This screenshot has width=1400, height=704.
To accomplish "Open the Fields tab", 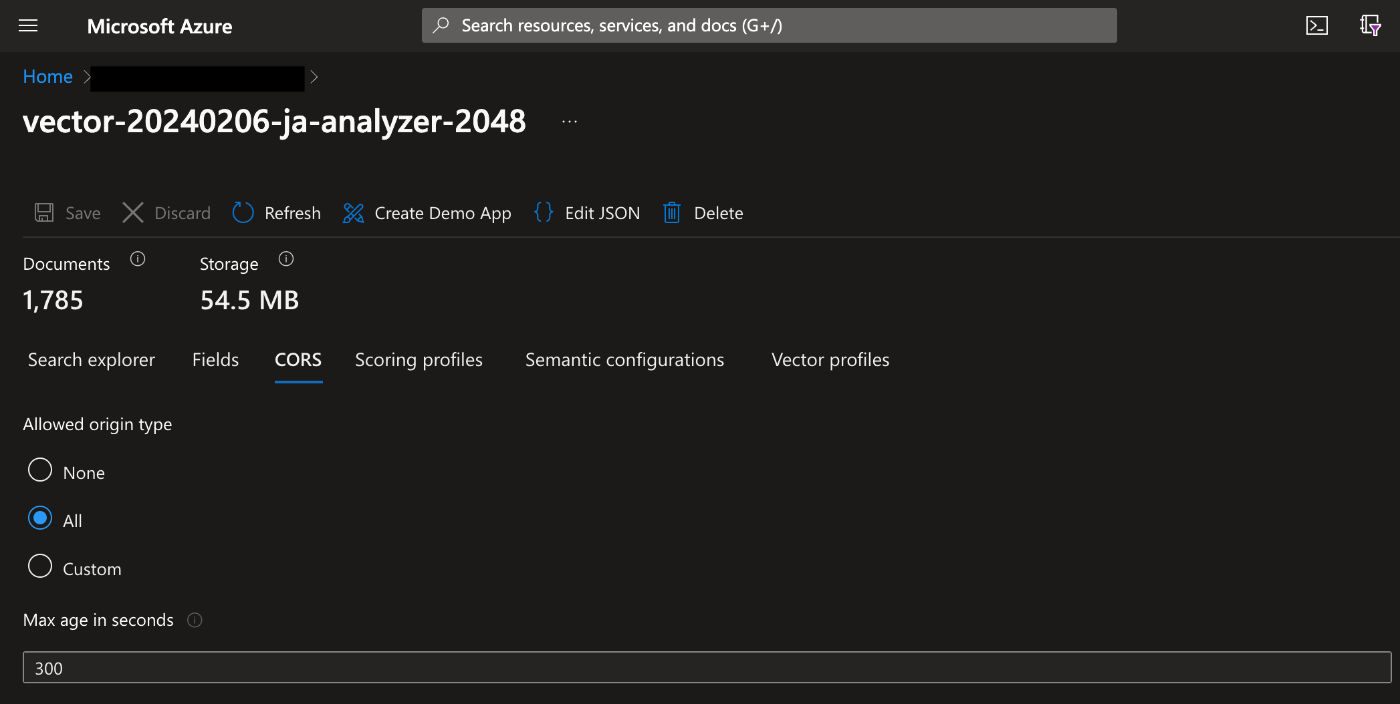I will [x=215, y=360].
